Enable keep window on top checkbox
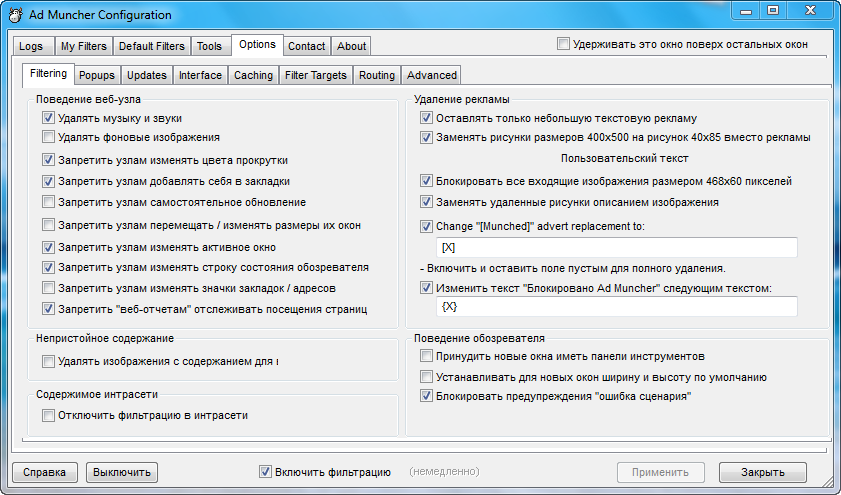This screenshot has height=495, width=841. coord(564,44)
